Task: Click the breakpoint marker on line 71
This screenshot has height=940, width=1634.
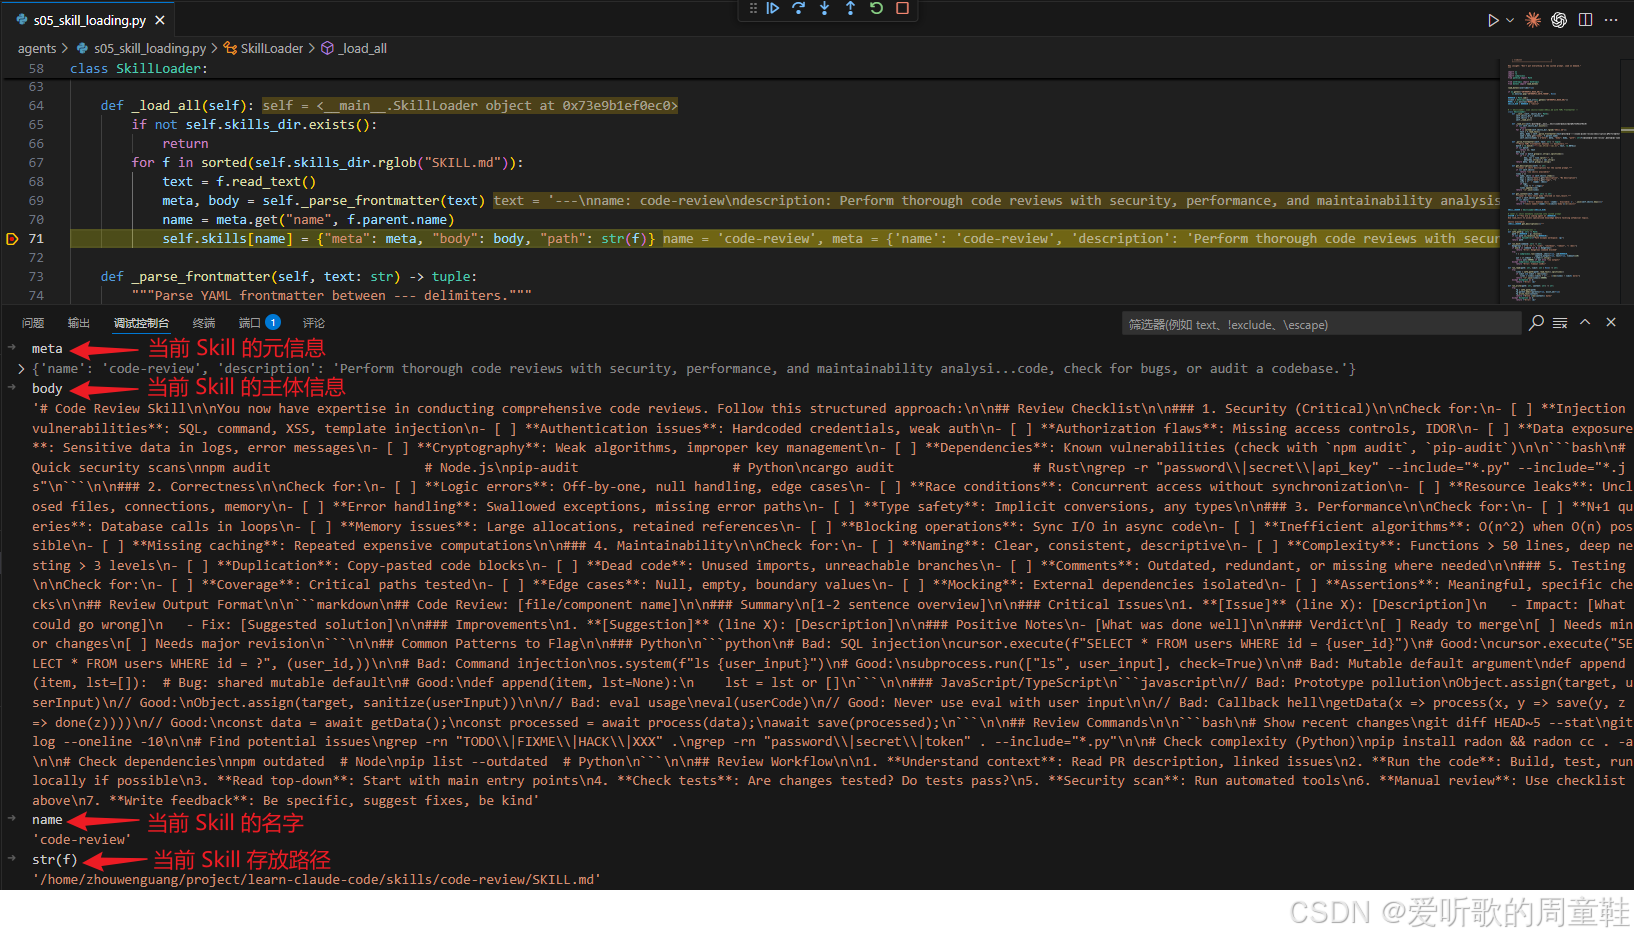Action: [x=12, y=239]
